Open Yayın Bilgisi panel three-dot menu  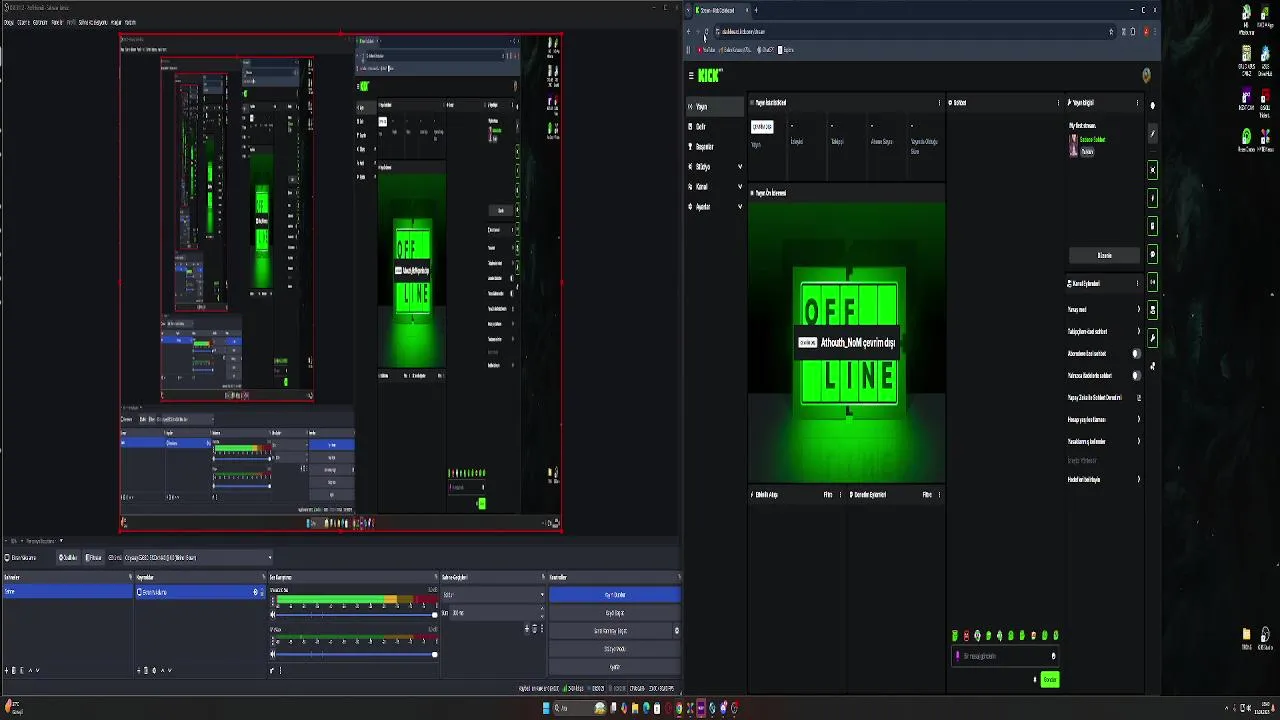tap(1137, 103)
